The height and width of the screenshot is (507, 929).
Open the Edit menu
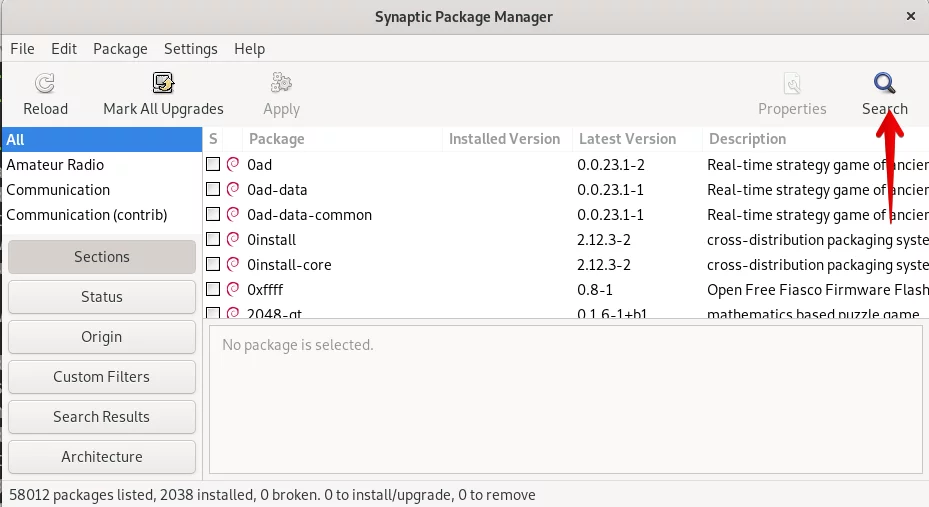64,49
